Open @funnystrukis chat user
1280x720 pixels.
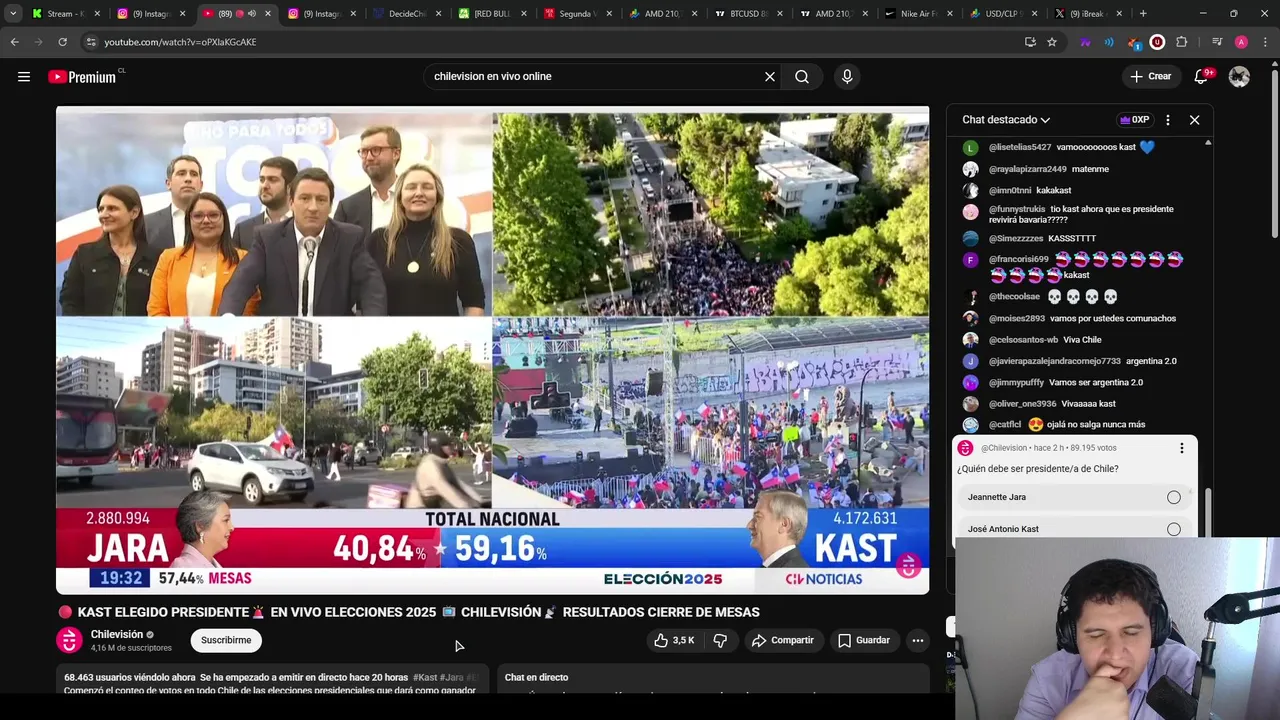click(1017, 209)
